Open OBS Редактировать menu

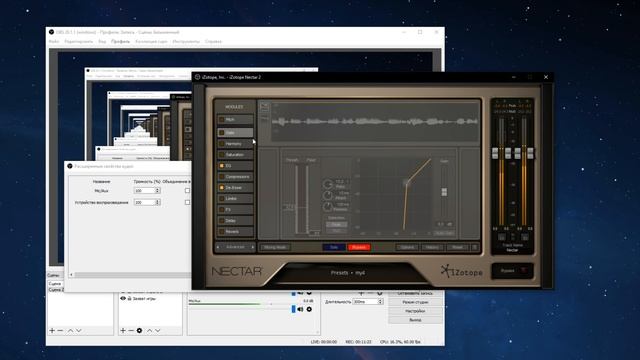point(79,42)
